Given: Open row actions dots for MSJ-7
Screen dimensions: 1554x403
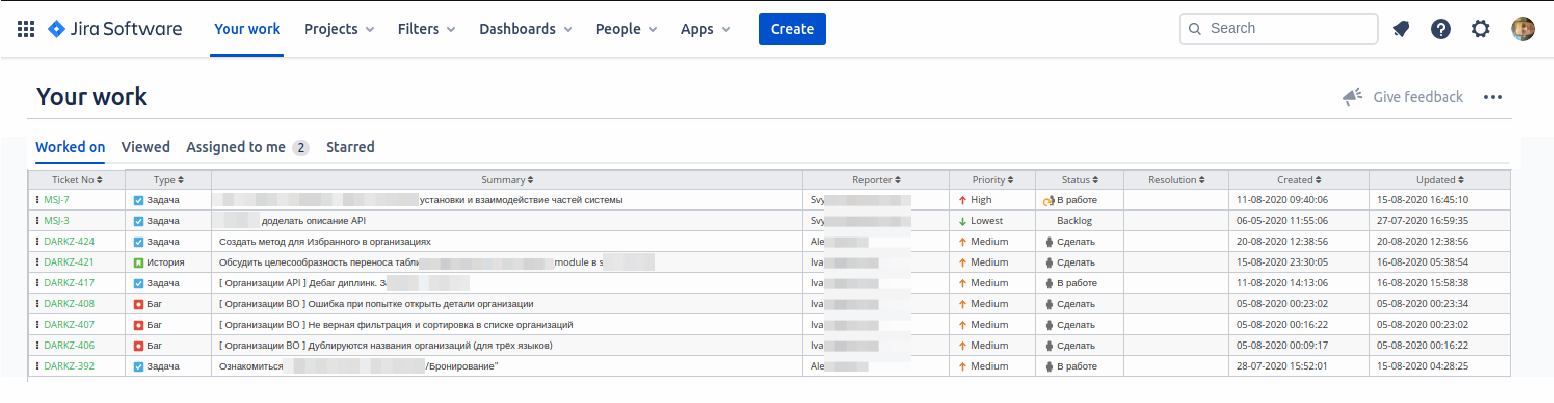Looking at the screenshot, I should 37,200.
